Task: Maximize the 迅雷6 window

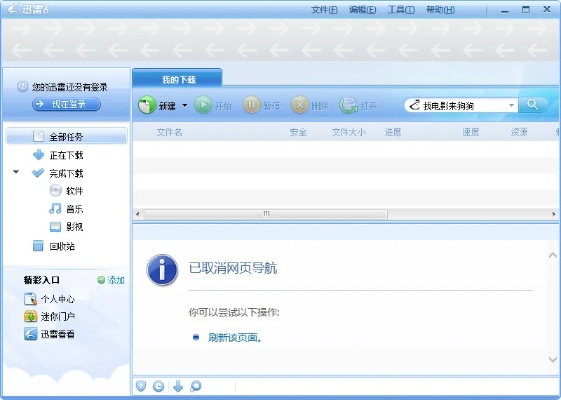Action: click(526, 10)
